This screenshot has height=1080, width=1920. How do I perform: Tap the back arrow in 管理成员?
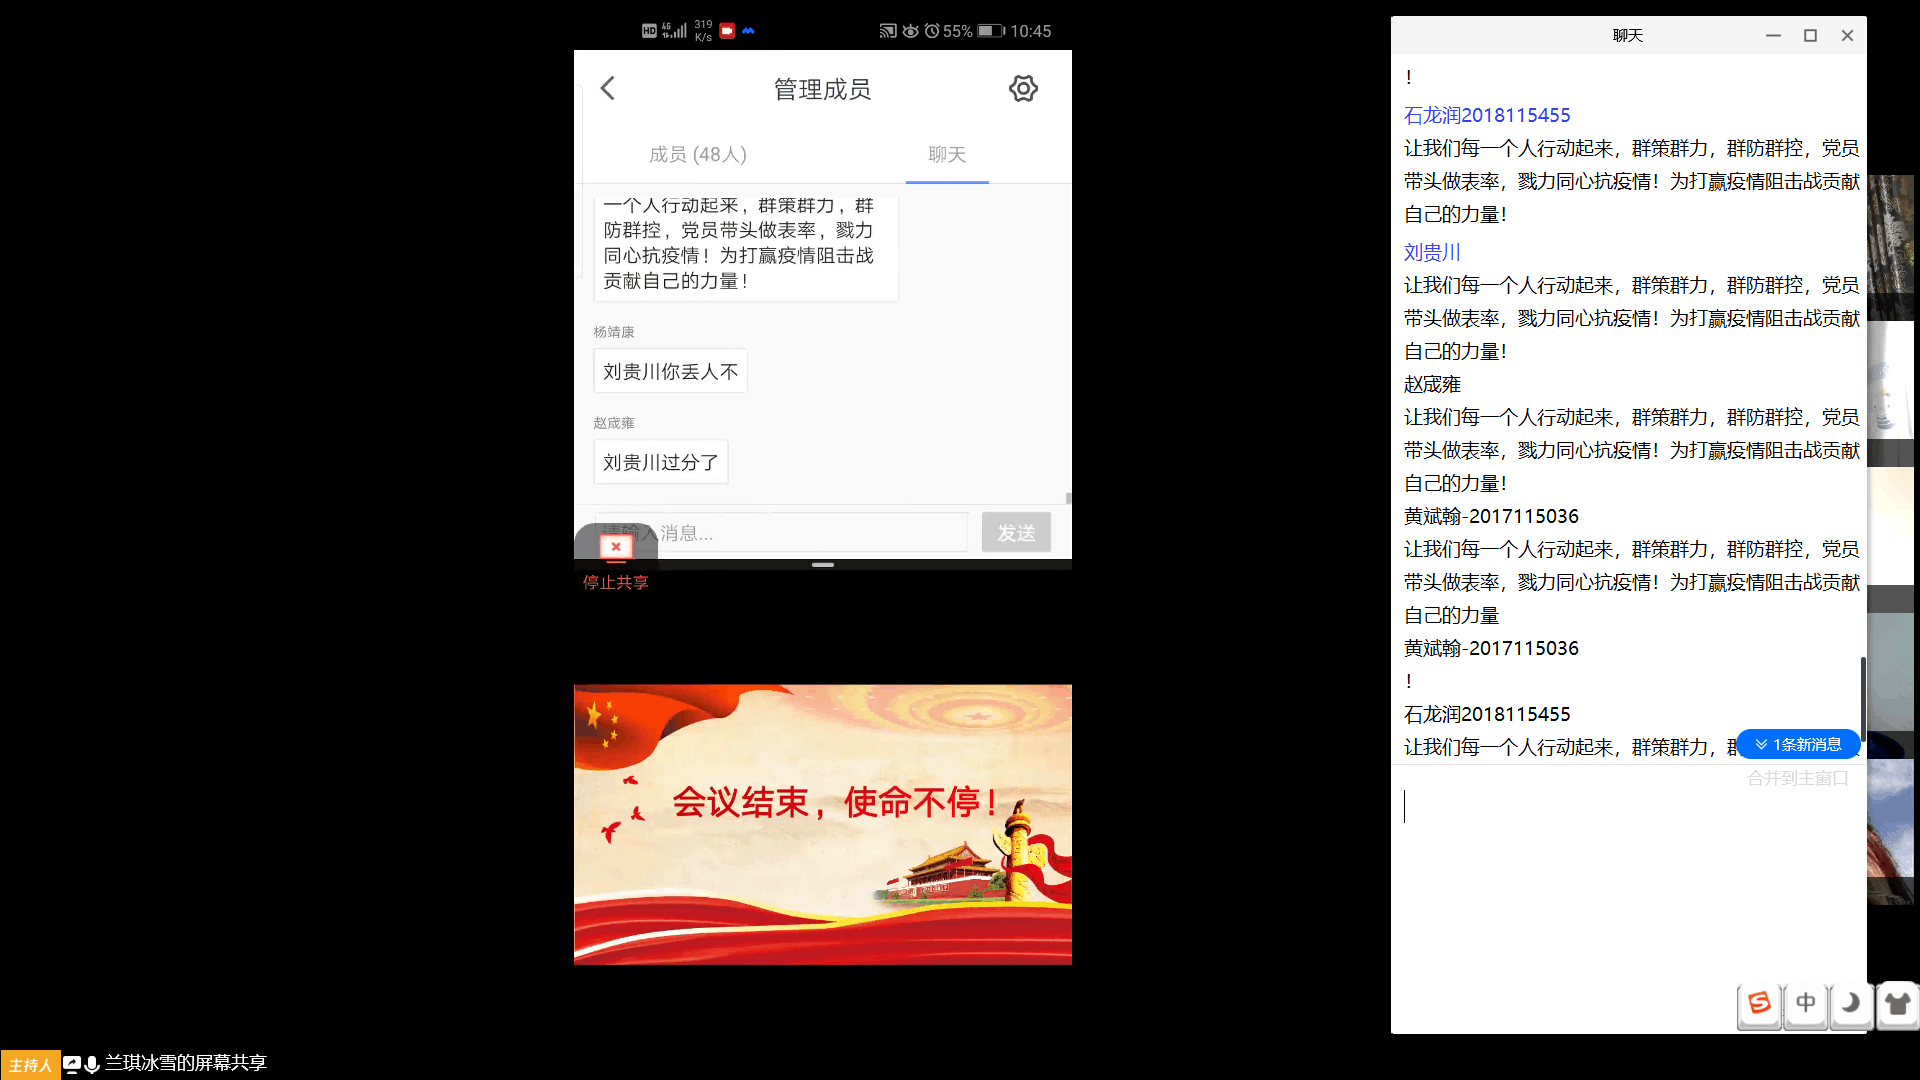pyautogui.click(x=608, y=88)
